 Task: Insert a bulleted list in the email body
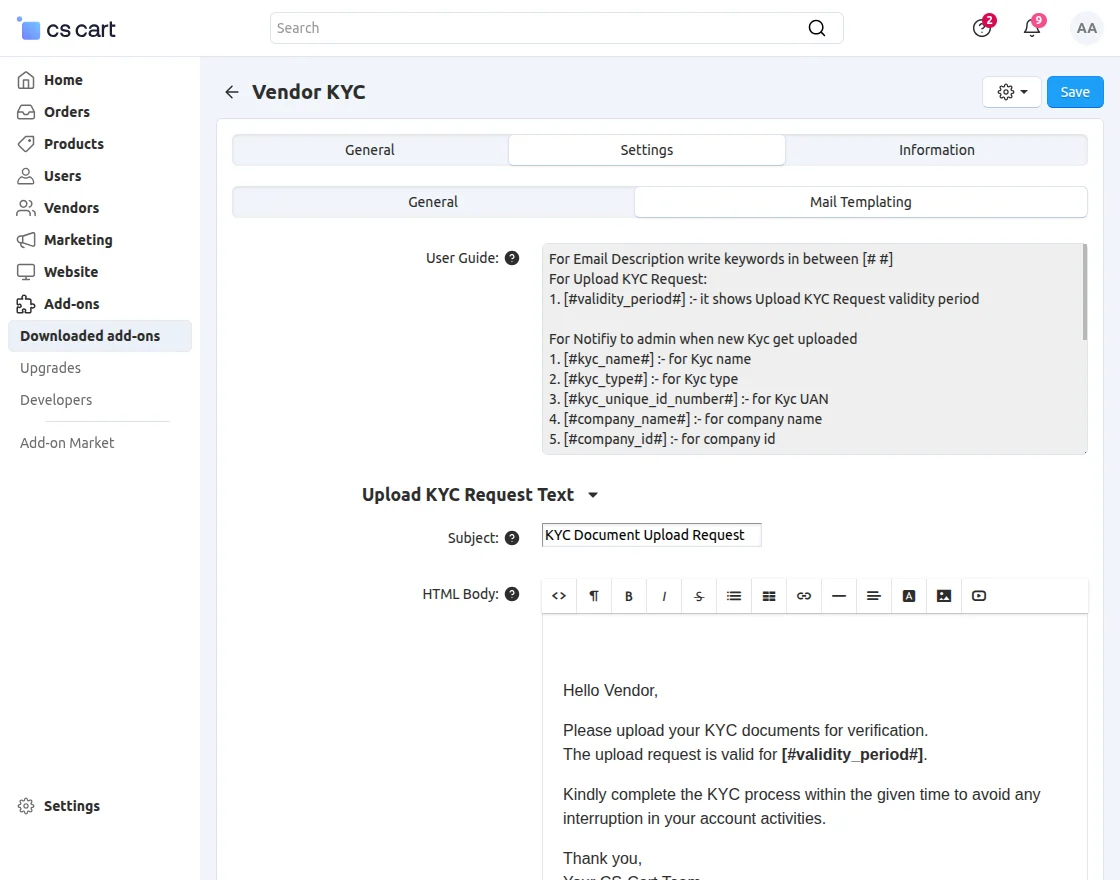(x=733, y=595)
